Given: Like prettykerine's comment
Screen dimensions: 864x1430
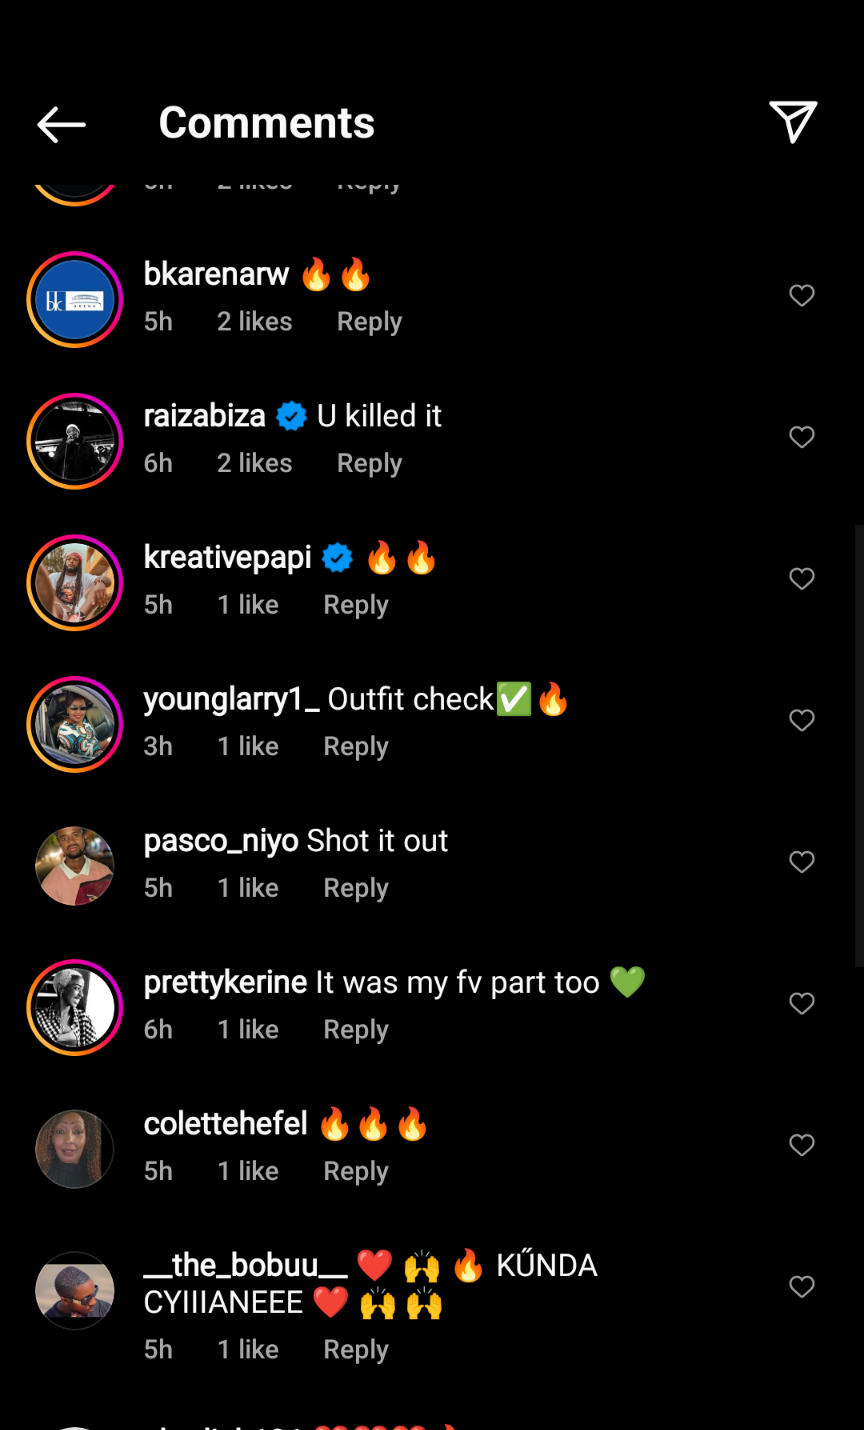Looking at the screenshot, I should [x=802, y=1004].
